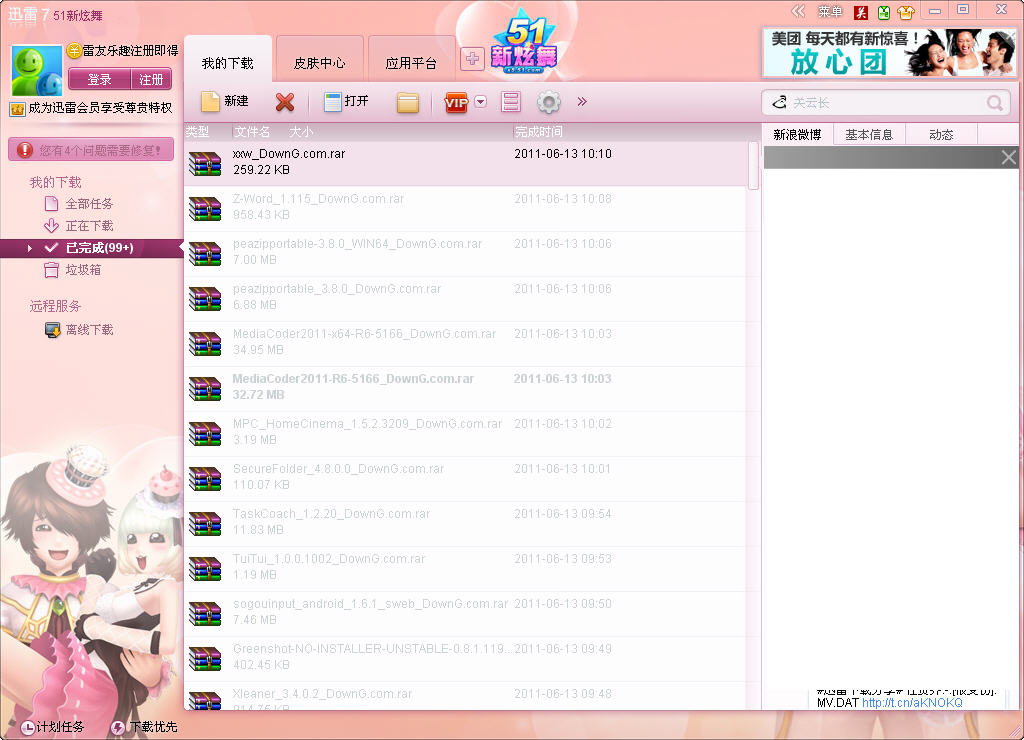
Task: Click the 雷友乐趣注册即得 promo text
Action: tap(130, 50)
